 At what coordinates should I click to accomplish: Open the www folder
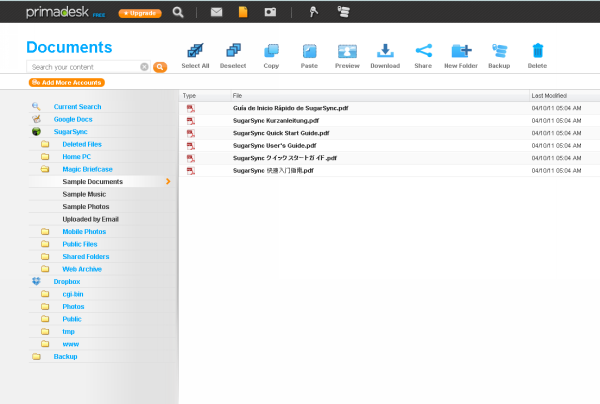pos(71,344)
